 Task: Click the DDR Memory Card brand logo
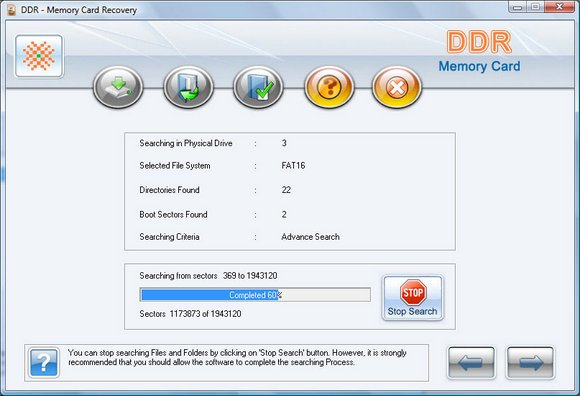[479, 52]
